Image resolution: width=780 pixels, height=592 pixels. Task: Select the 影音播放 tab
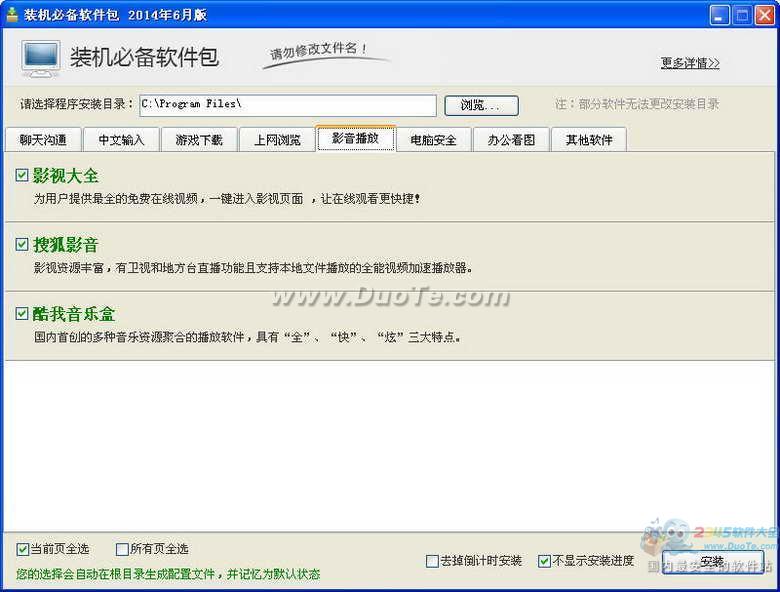[x=356, y=138]
